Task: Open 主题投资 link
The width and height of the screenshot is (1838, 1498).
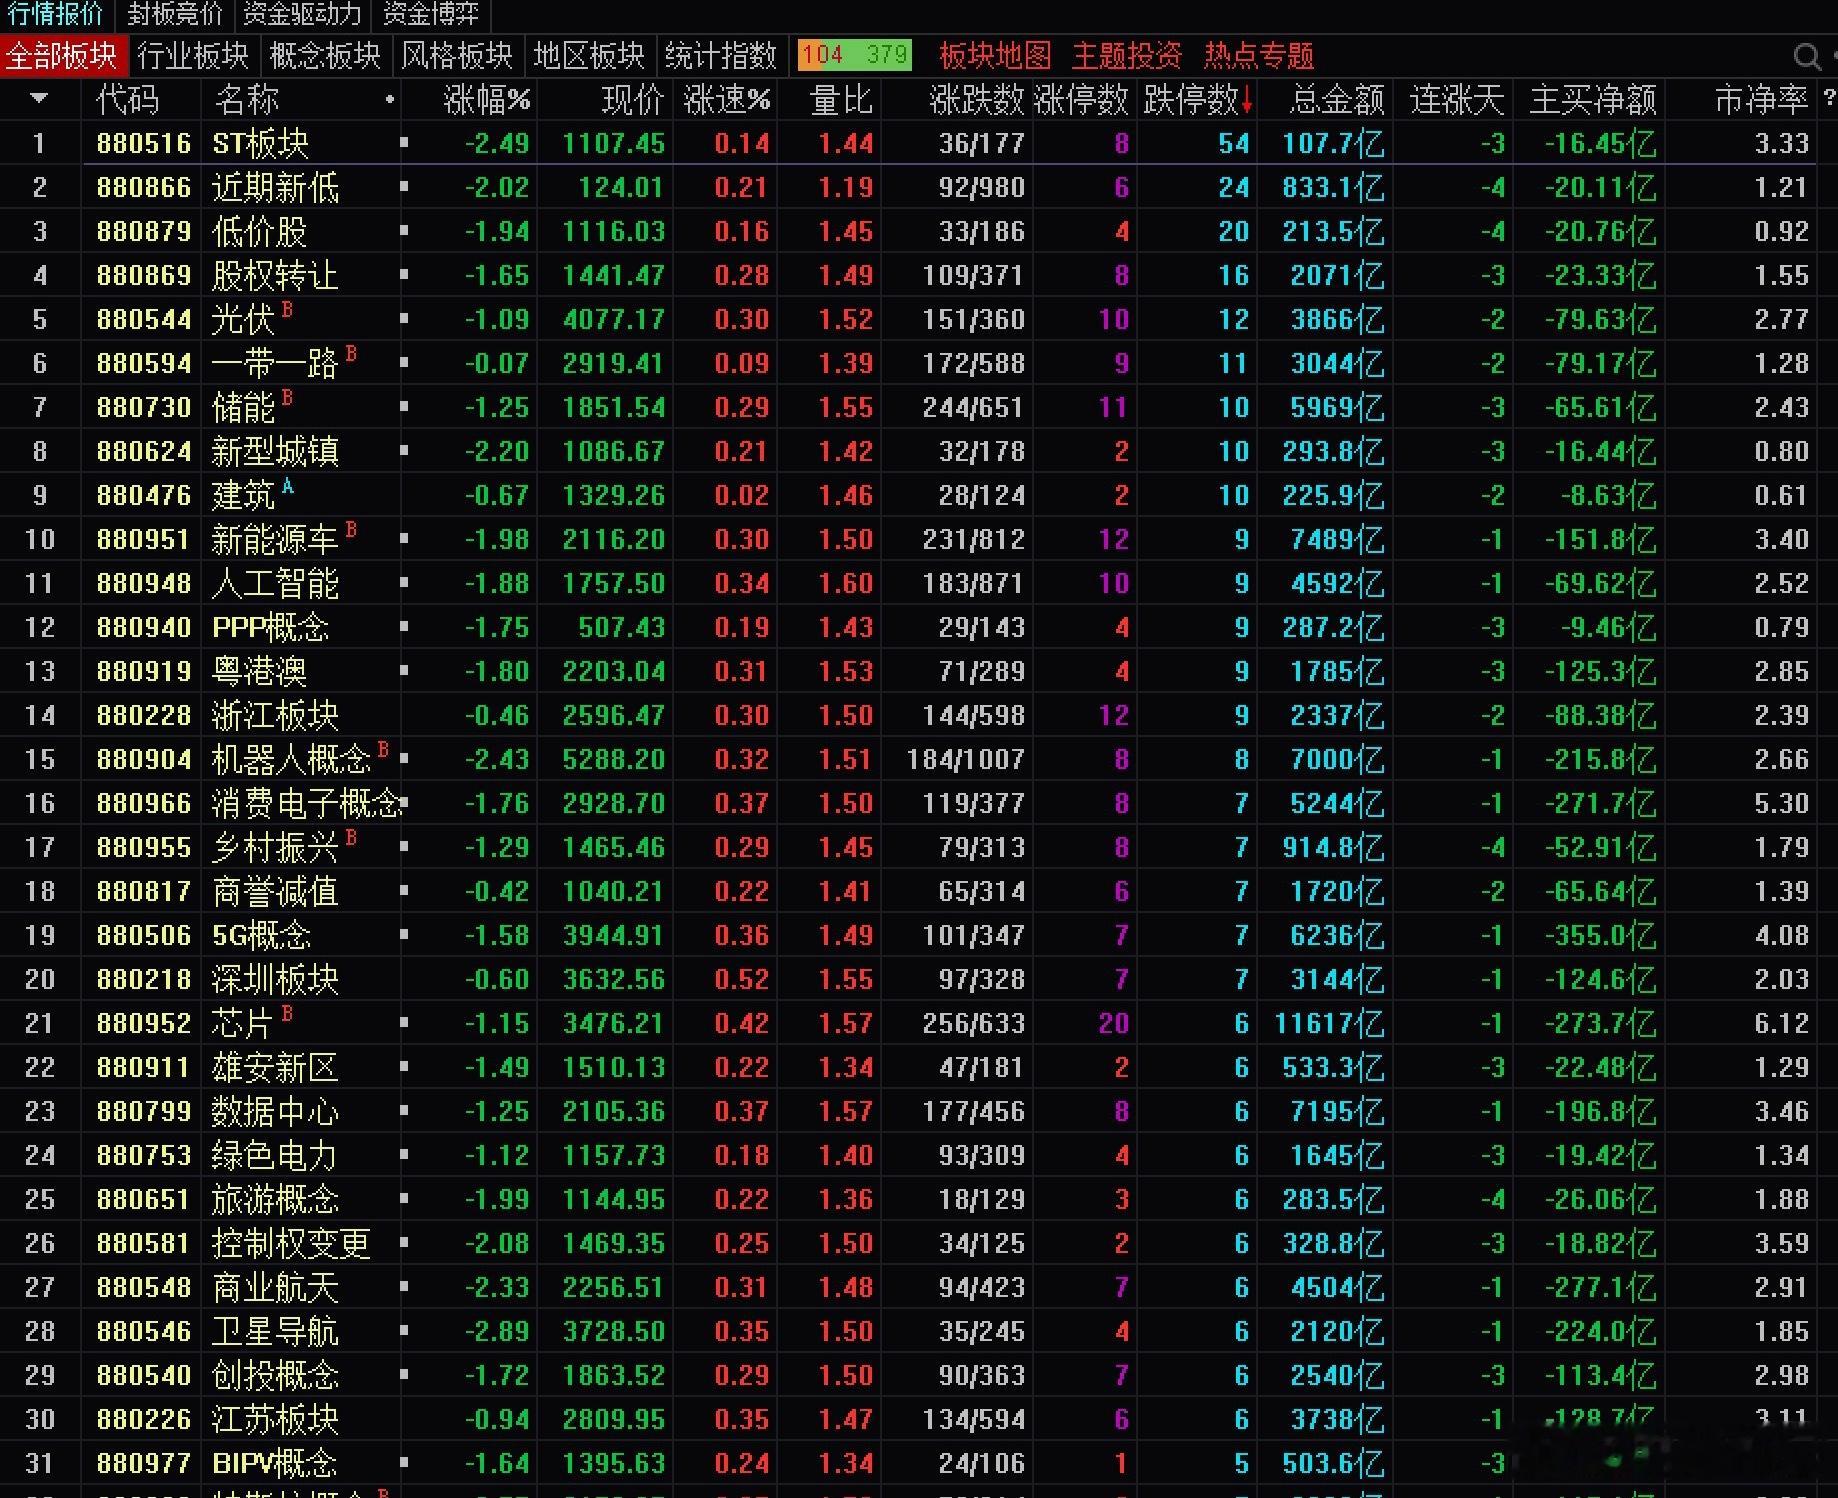Action: click(x=1127, y=56)
